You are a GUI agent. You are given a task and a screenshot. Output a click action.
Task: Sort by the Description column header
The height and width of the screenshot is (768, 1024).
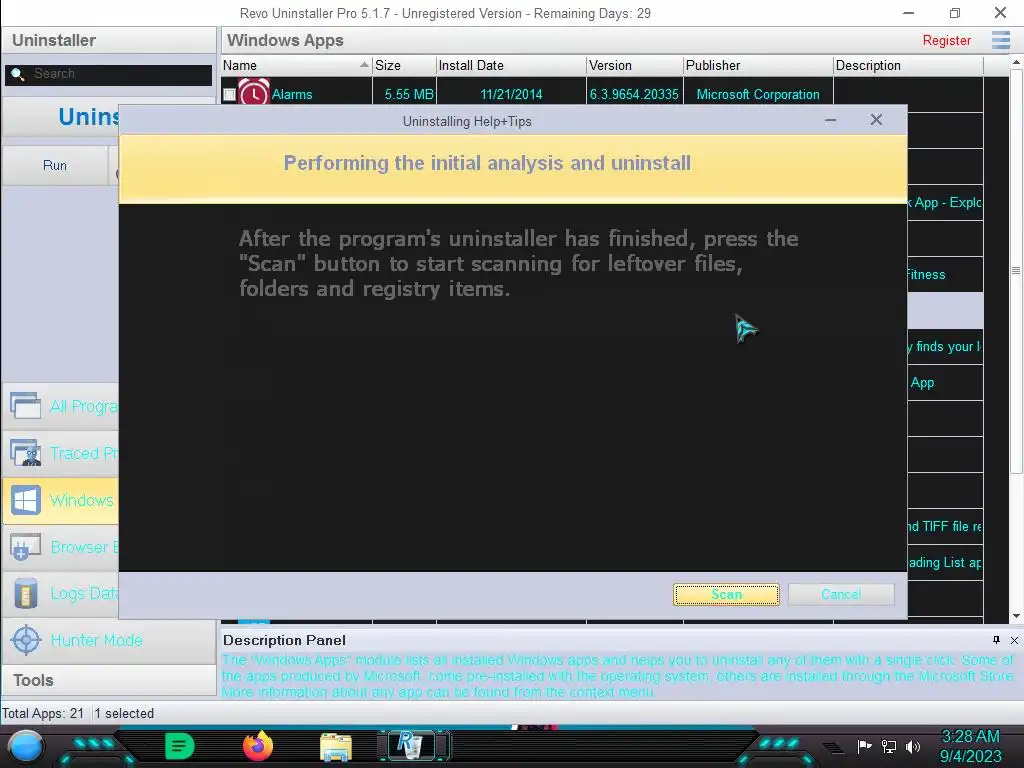pos(908,65)
